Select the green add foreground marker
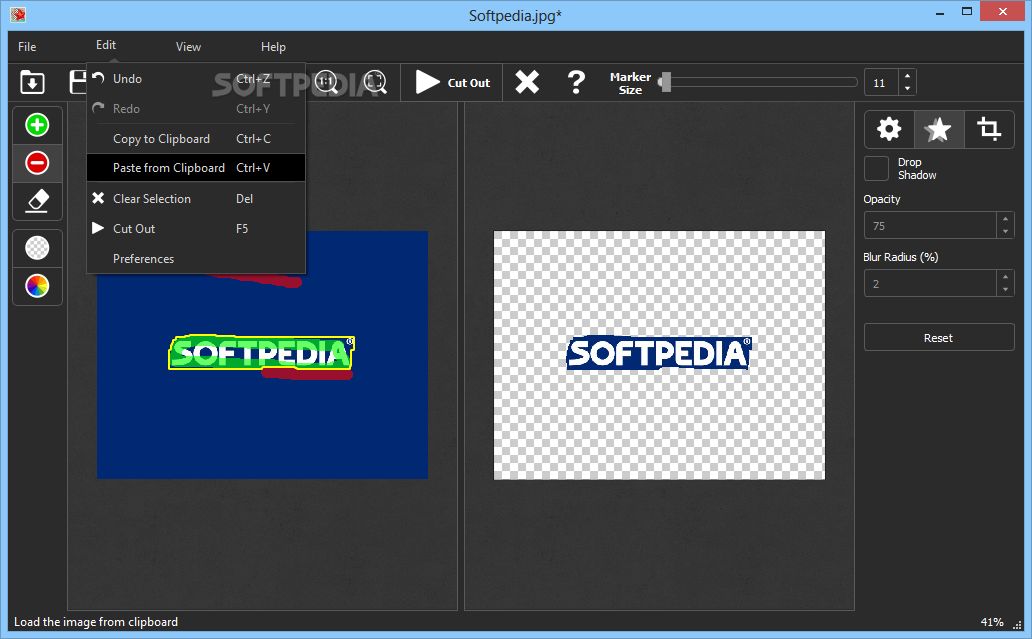1032x639 pixels. pyautogui.click(x=37, y=125)
